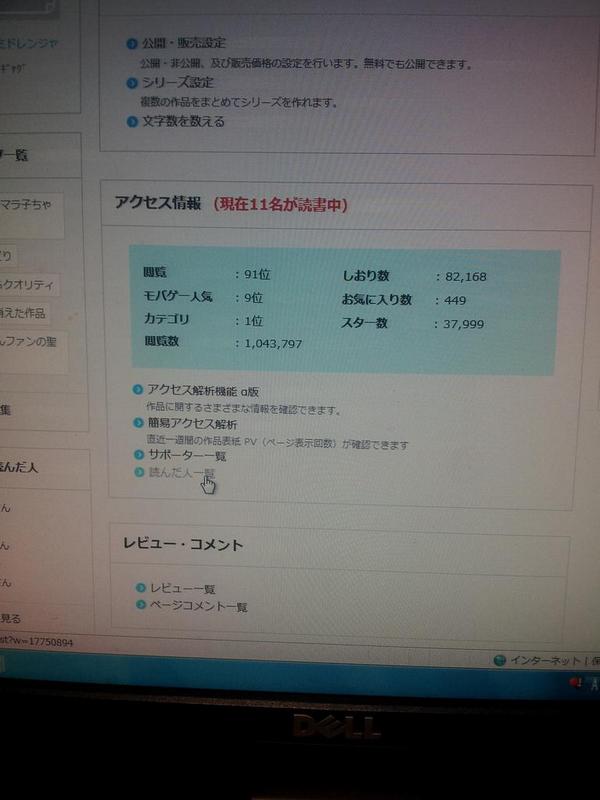This screenshot has width=600, height=800.
Task: Click bullet icon beside 公開・販売設定
Action: [132, 44]
